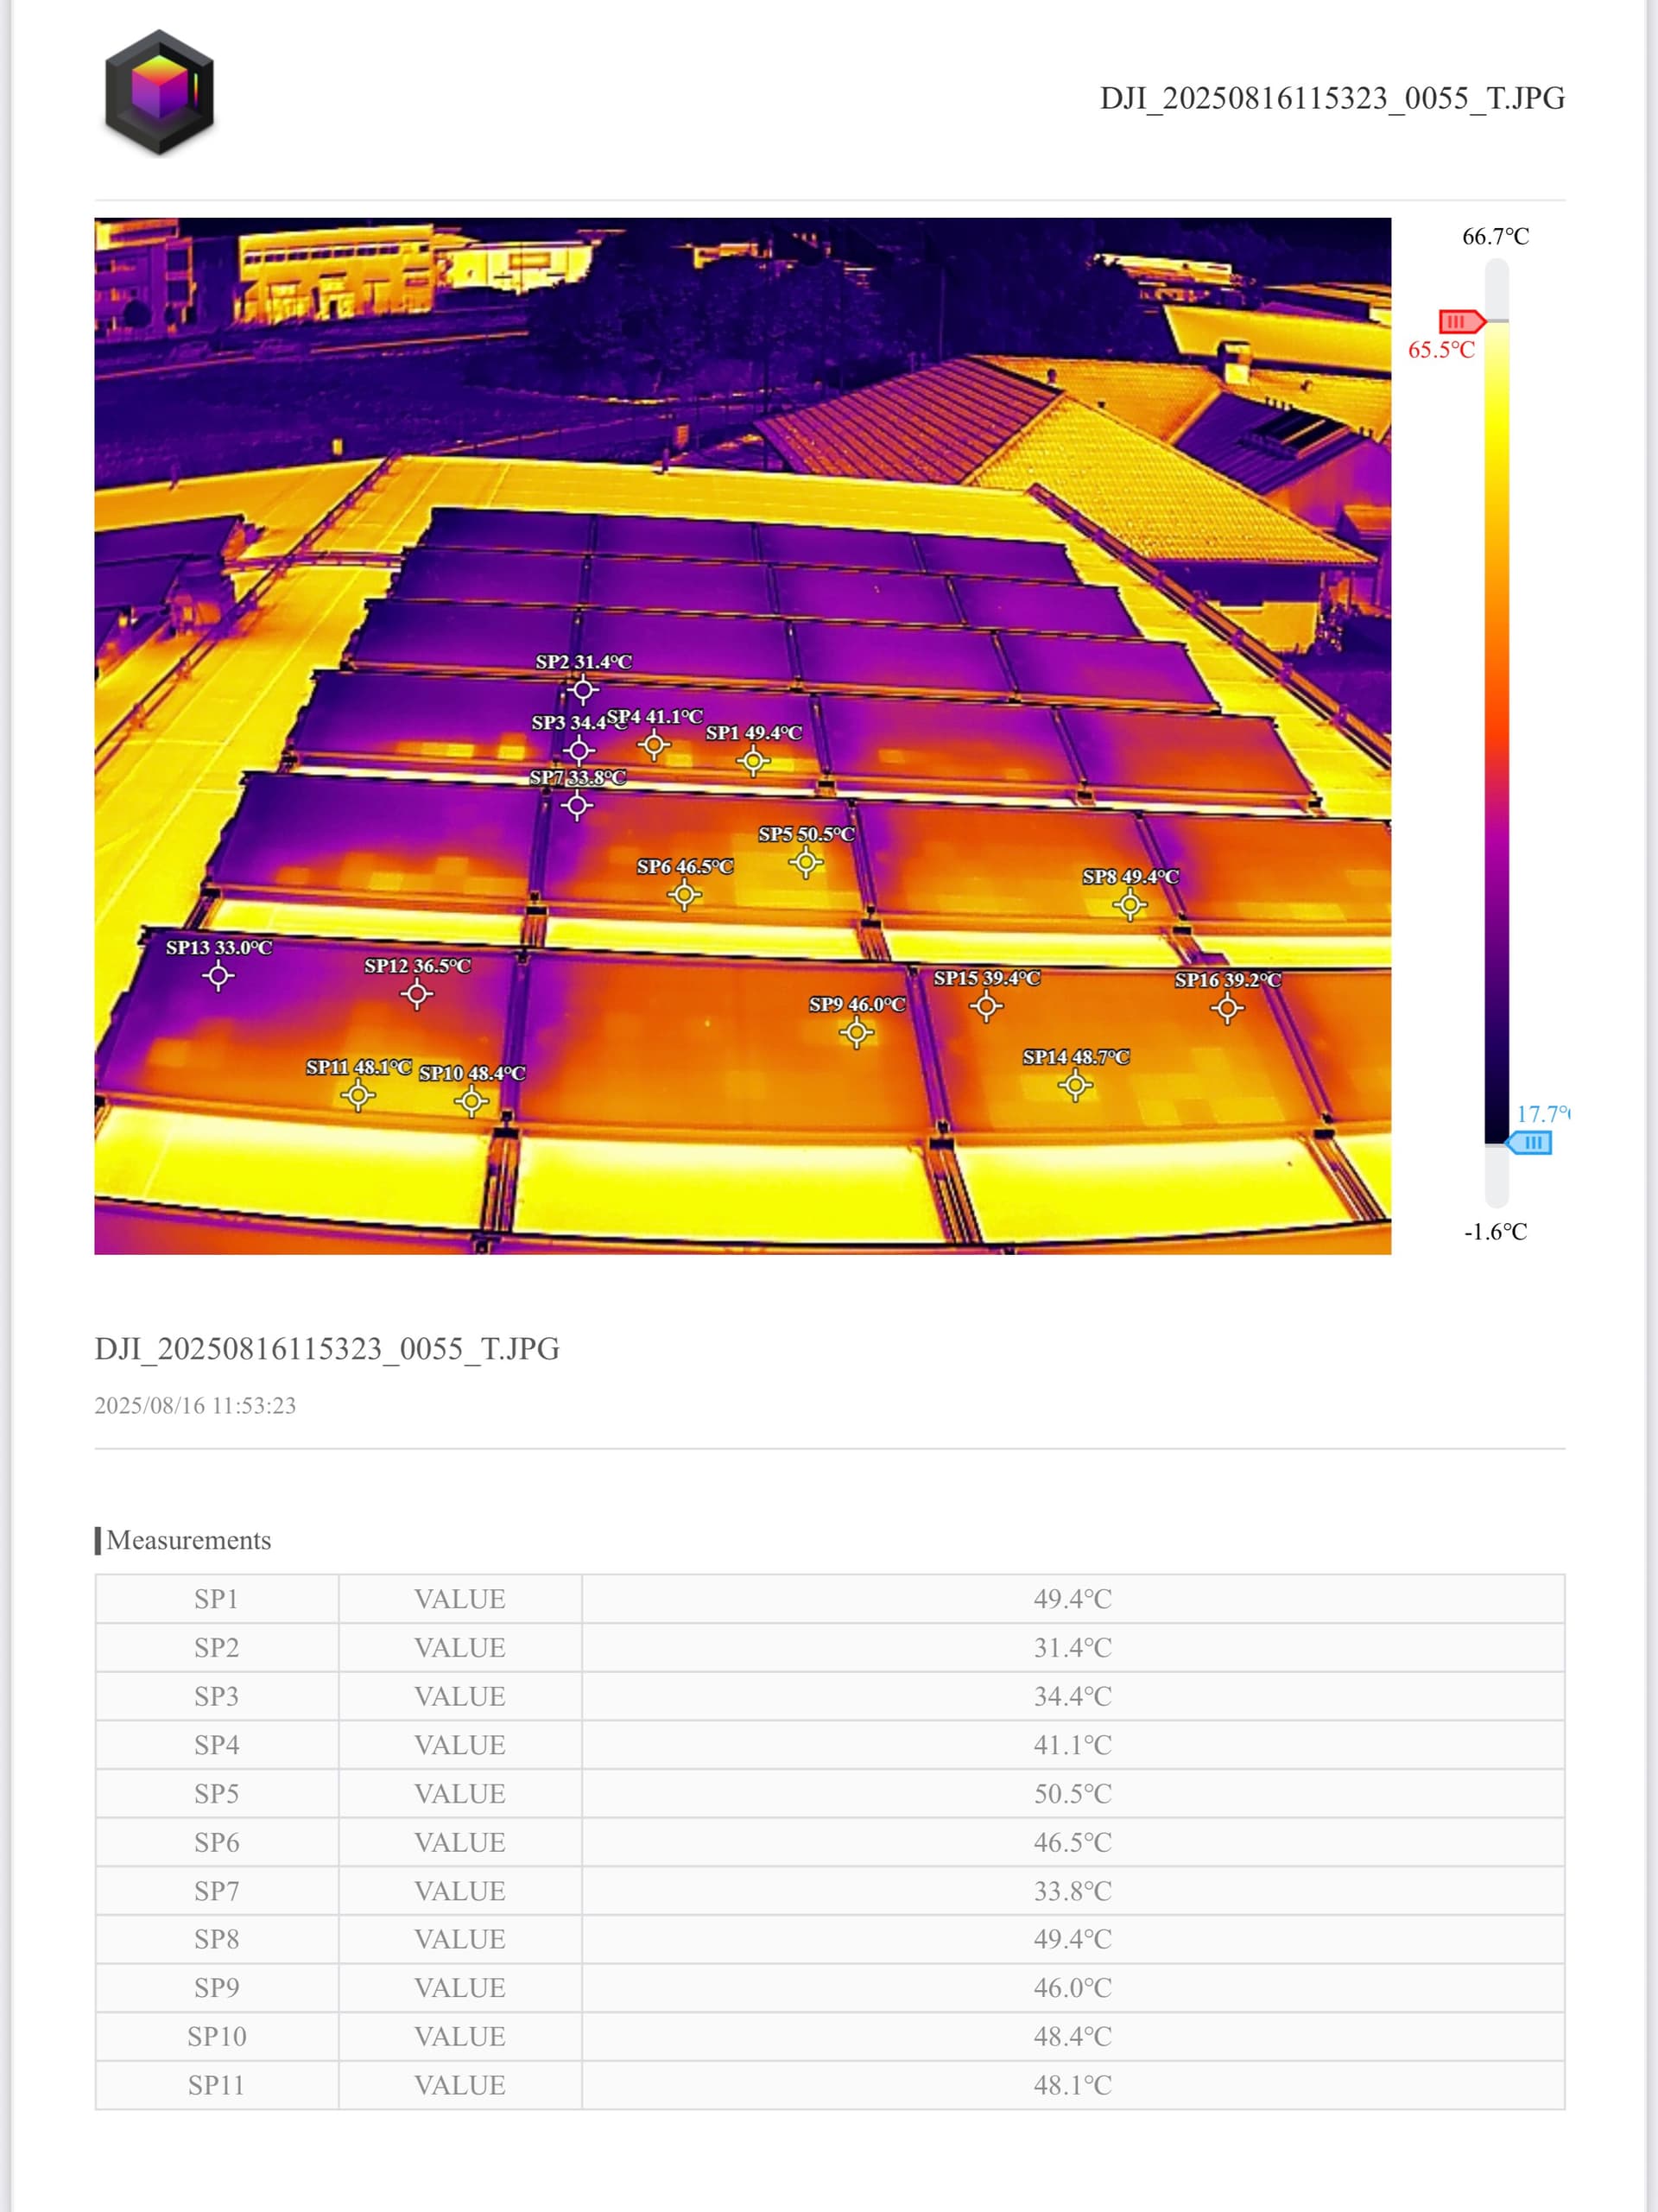Click the SP13 33.0°C crosshair
Image resolution: width=1658 pixels, height=2212 pixels.
coord(218,975)
